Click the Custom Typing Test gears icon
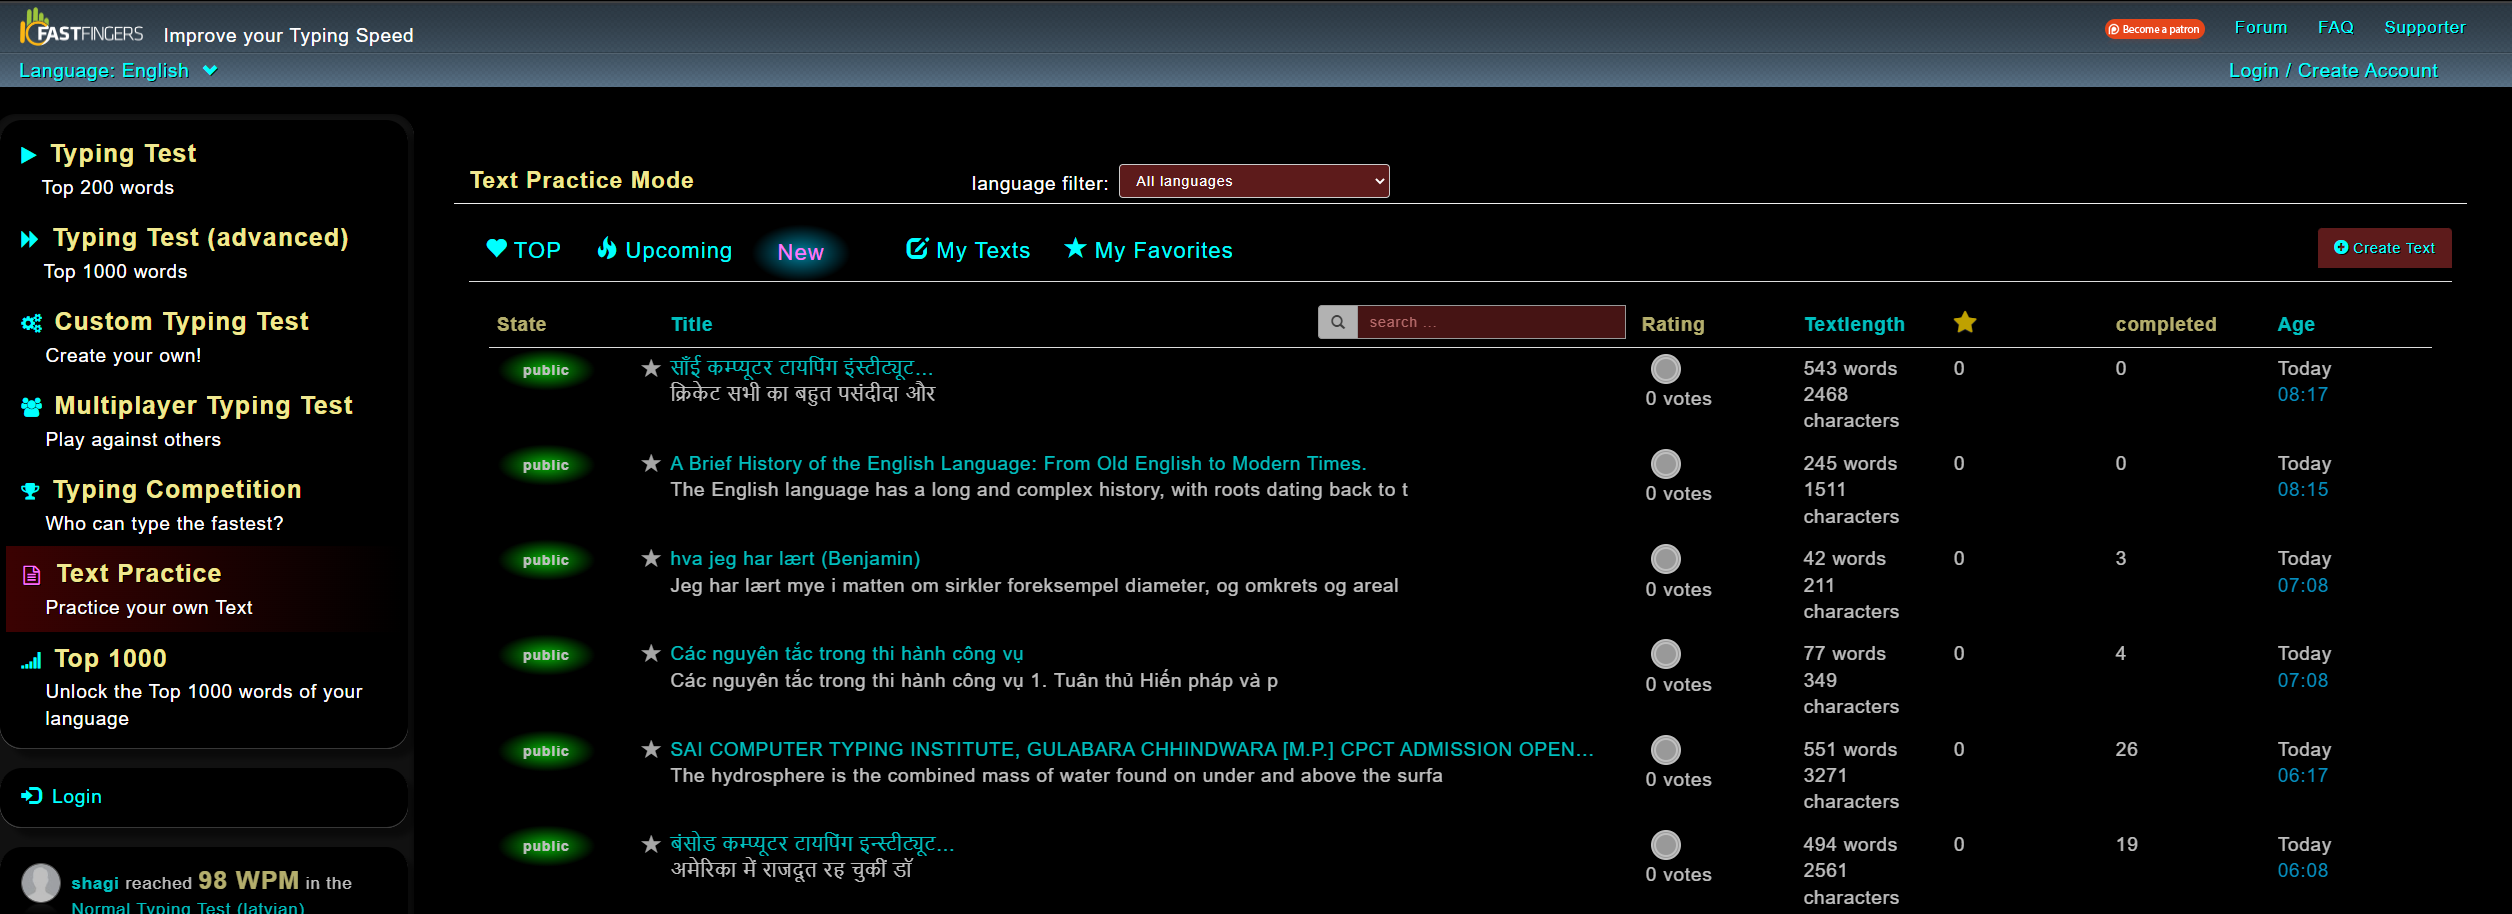This screenshot has height=914, width=2512. [x=32, y=323]
